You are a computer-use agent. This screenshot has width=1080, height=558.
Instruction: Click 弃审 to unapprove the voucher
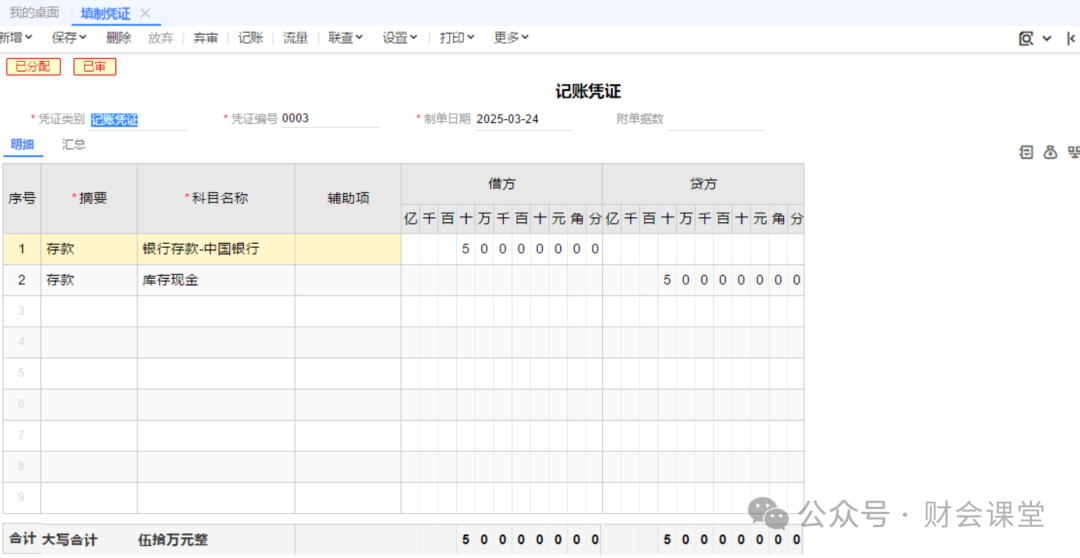[206, 38]
